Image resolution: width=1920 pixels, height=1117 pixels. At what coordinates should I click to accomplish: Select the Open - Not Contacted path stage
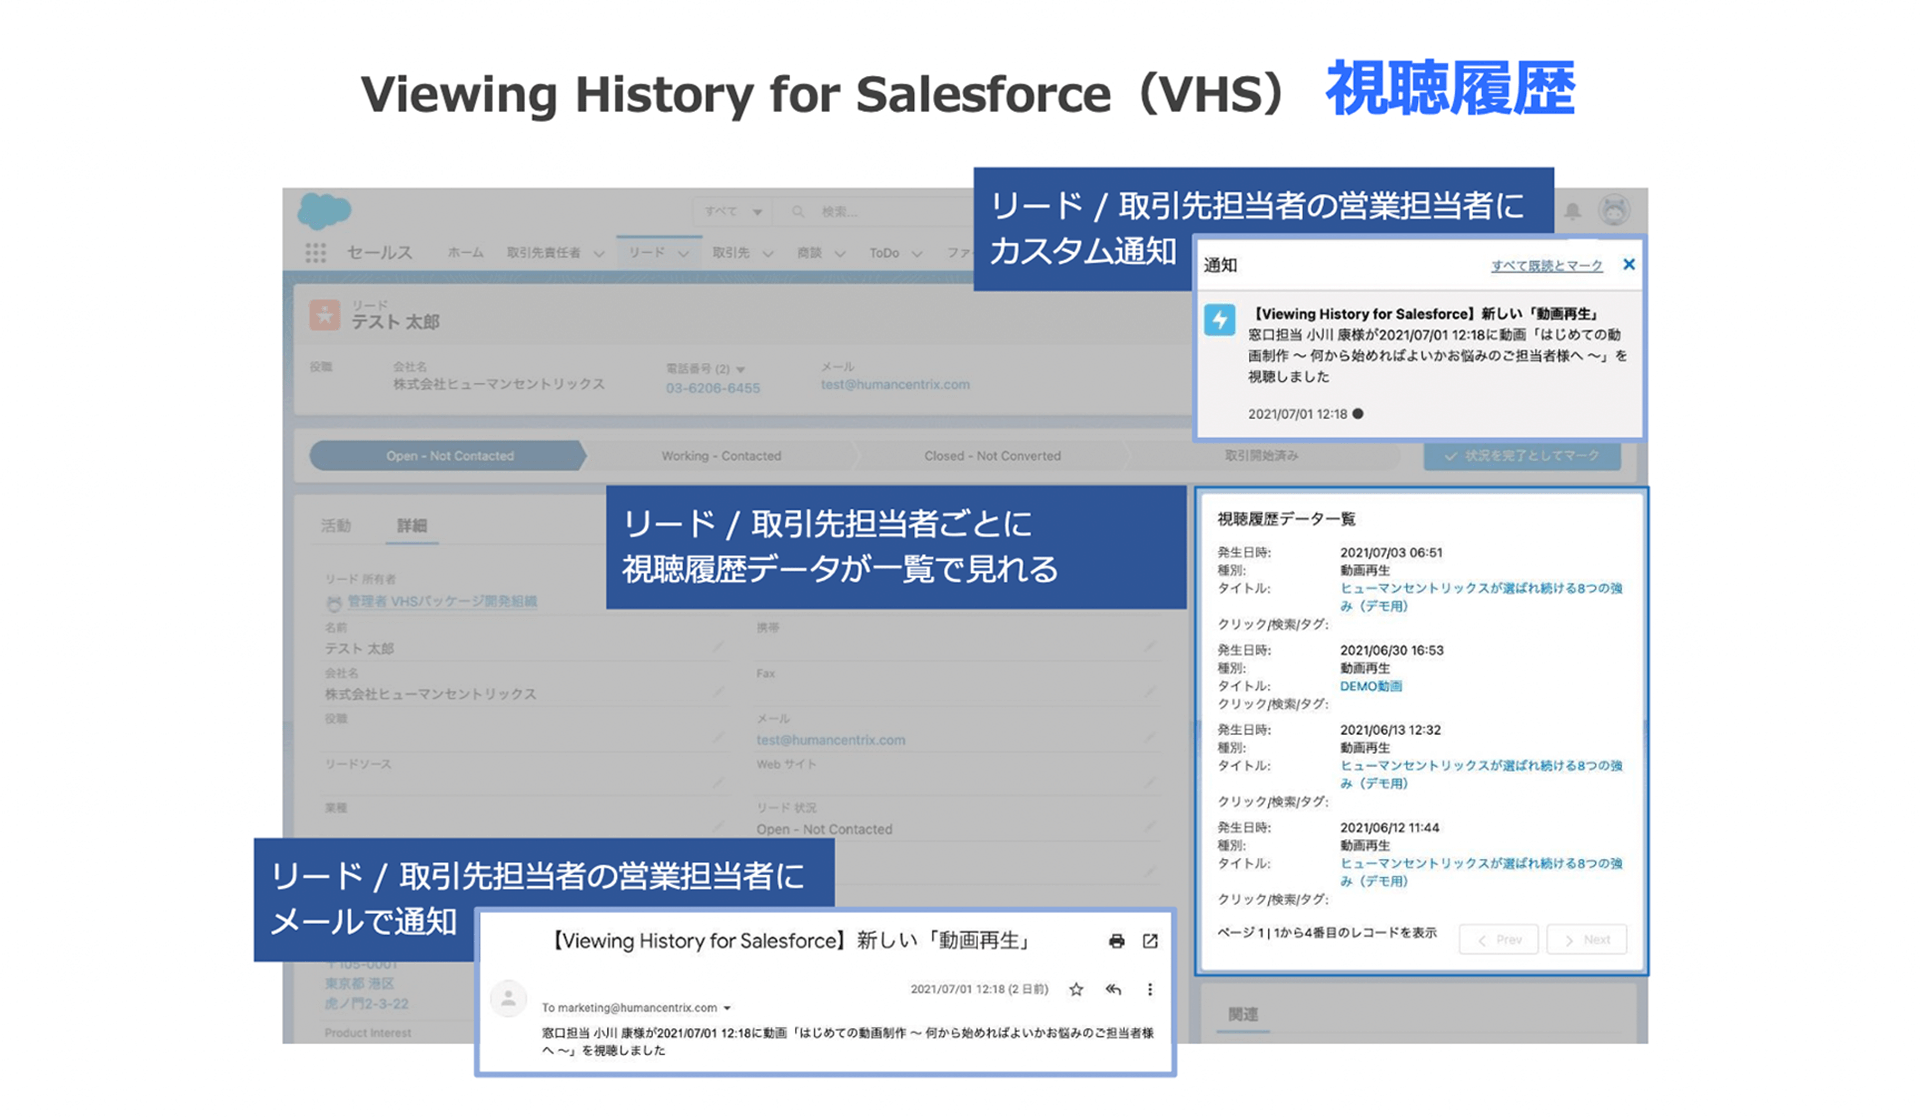click(x=449, y=456)
